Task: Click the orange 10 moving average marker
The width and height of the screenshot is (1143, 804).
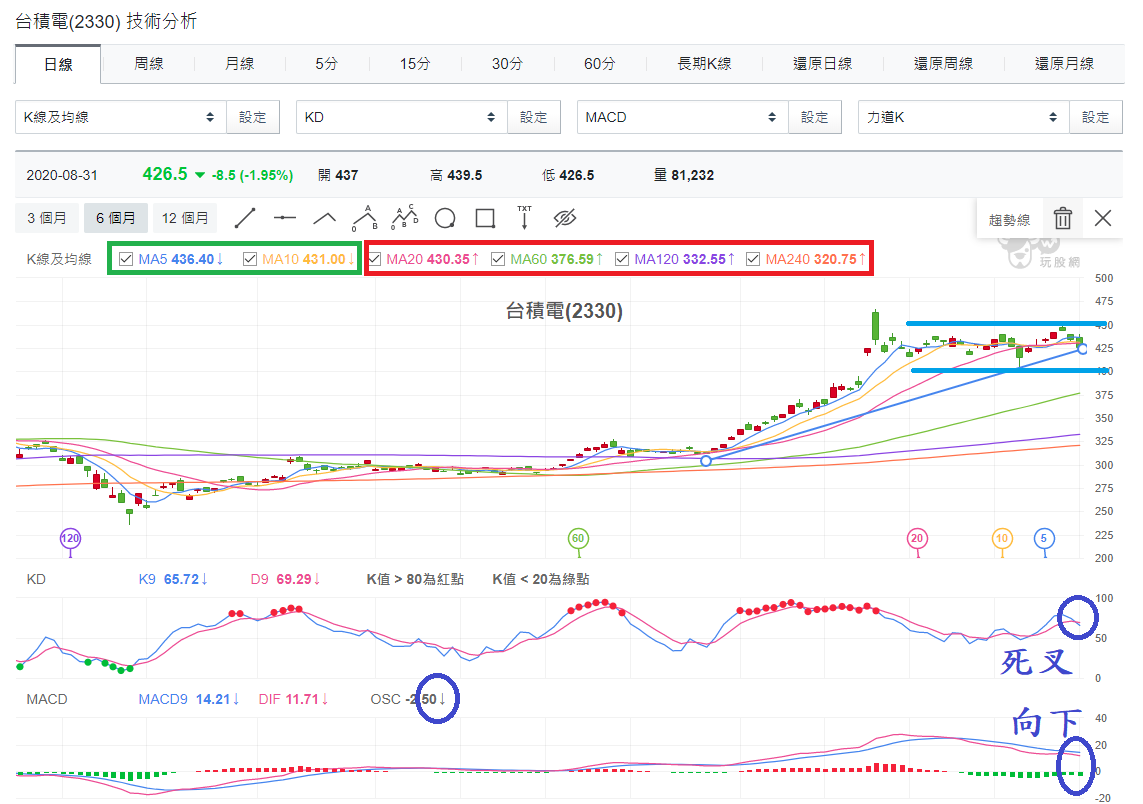Action: click(1002, 539)
